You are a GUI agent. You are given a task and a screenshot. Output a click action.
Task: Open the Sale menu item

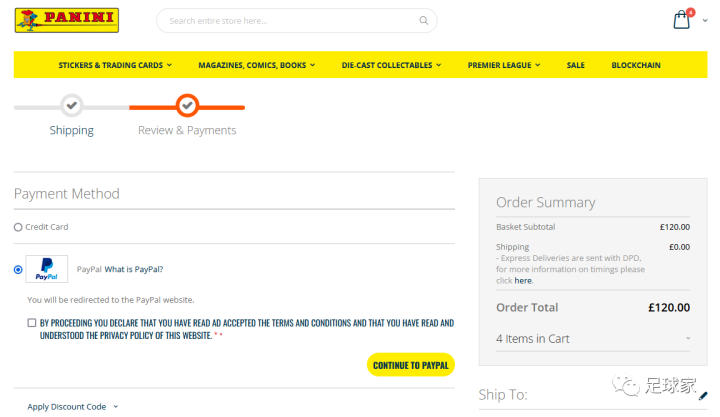[x=575, y=65]
